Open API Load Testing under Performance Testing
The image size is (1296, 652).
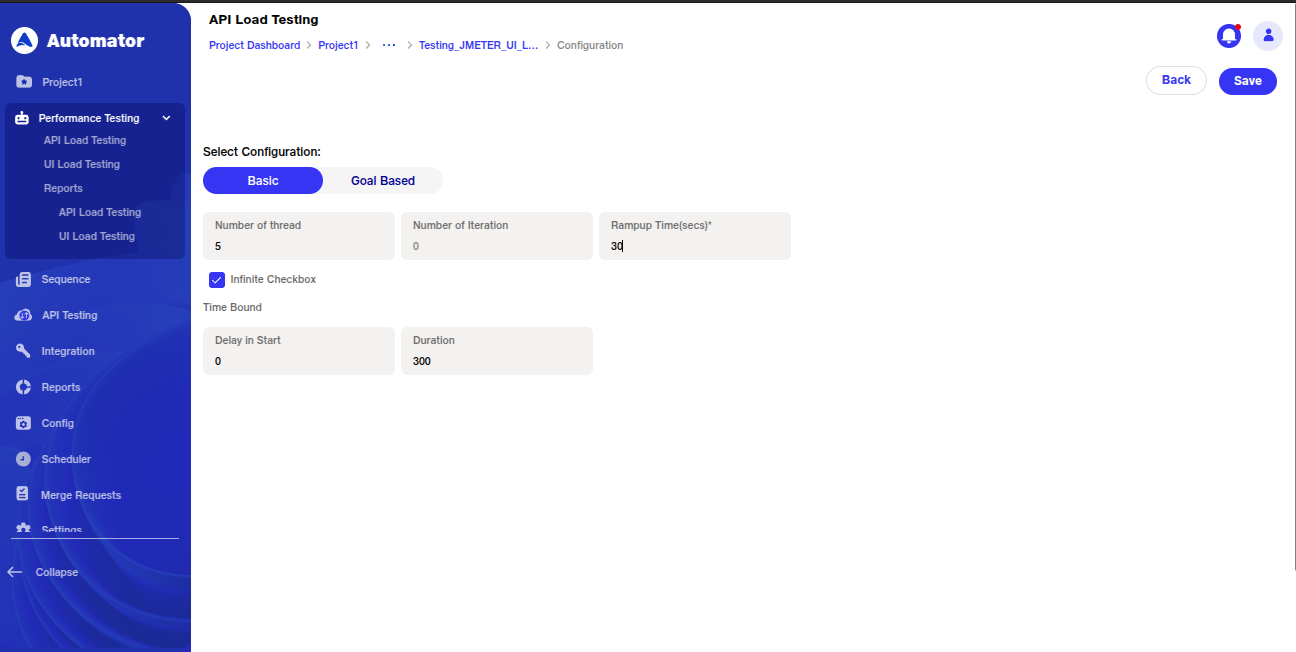(85, 140)
